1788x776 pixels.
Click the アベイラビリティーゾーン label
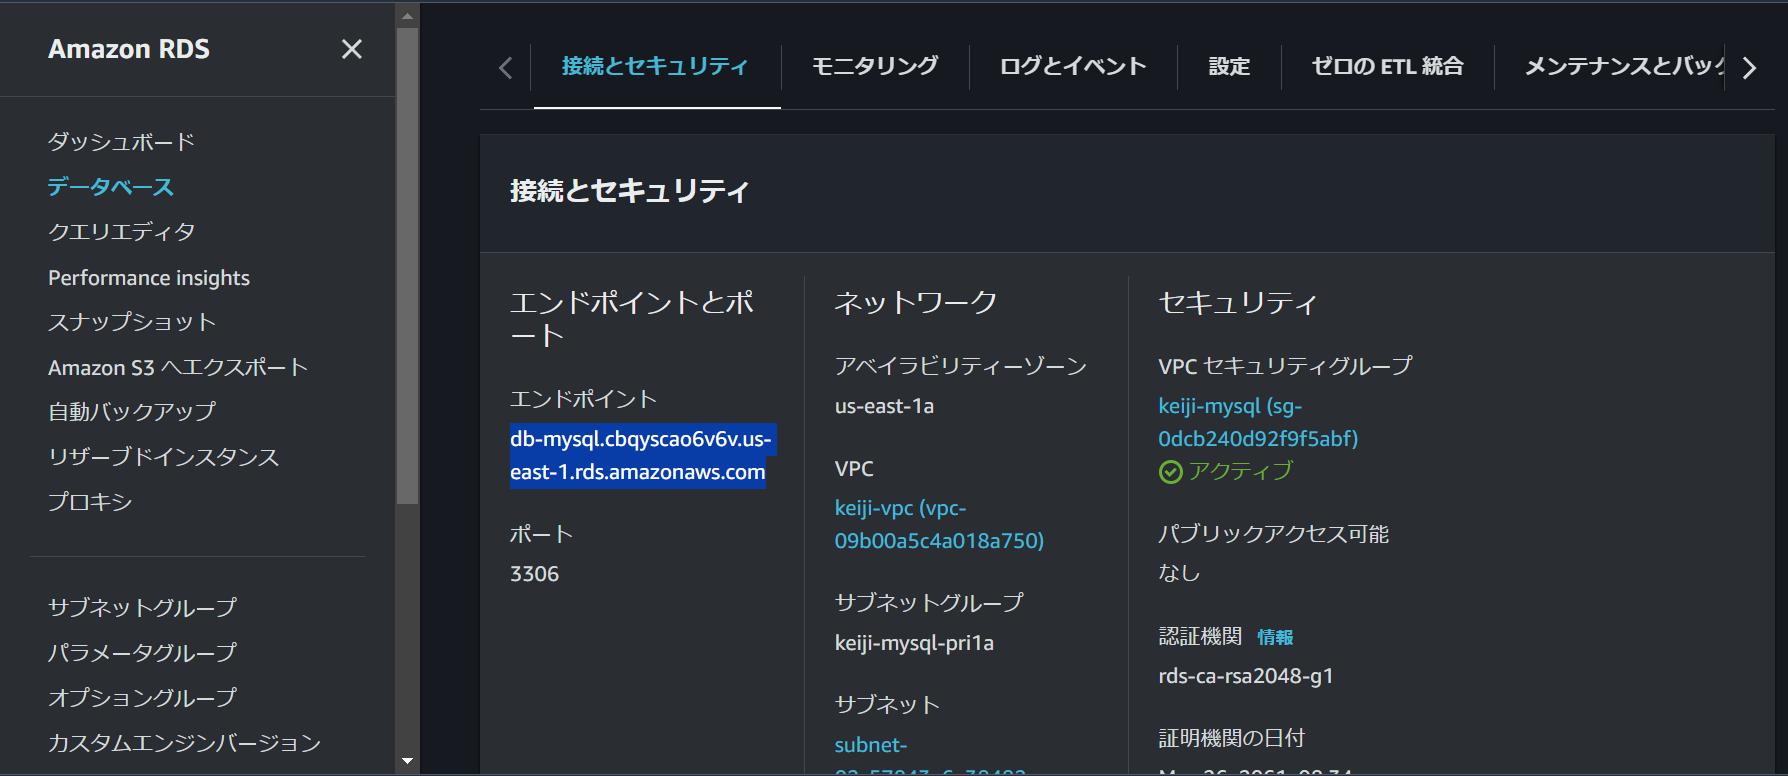coord(961,366)
